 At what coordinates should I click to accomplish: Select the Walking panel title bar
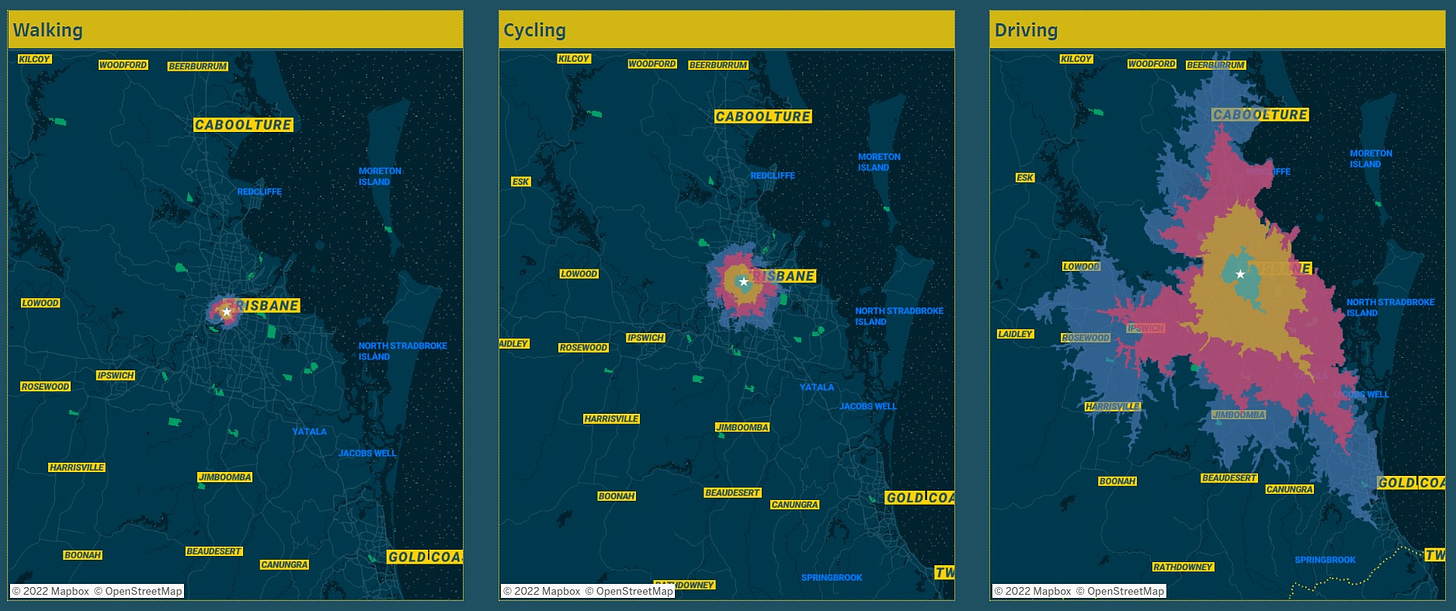point(236,29)
